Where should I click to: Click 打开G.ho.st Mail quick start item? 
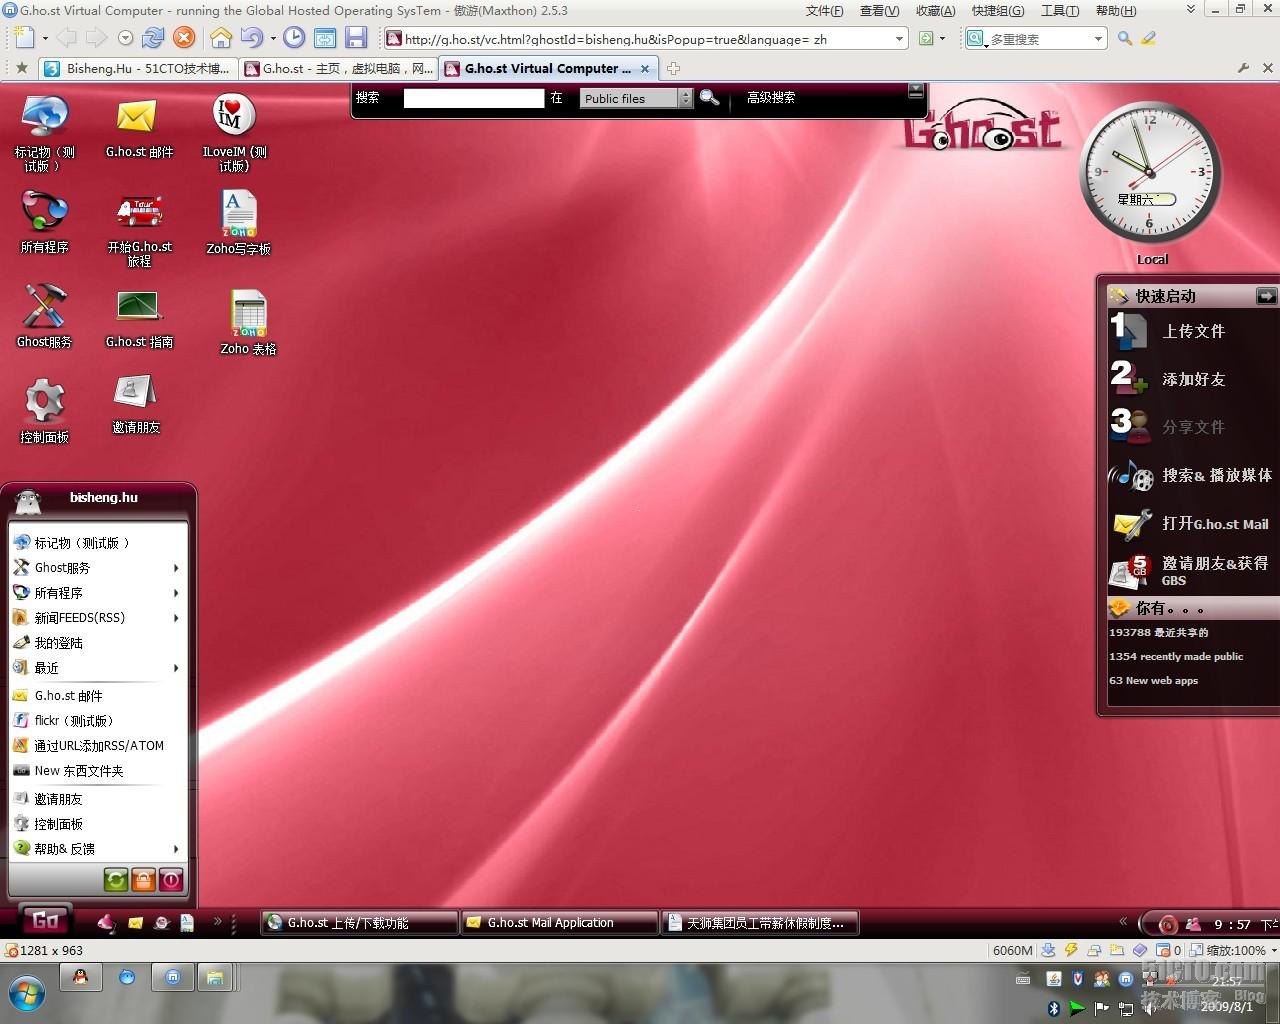pyautogui.click(x=1192, y=523)
